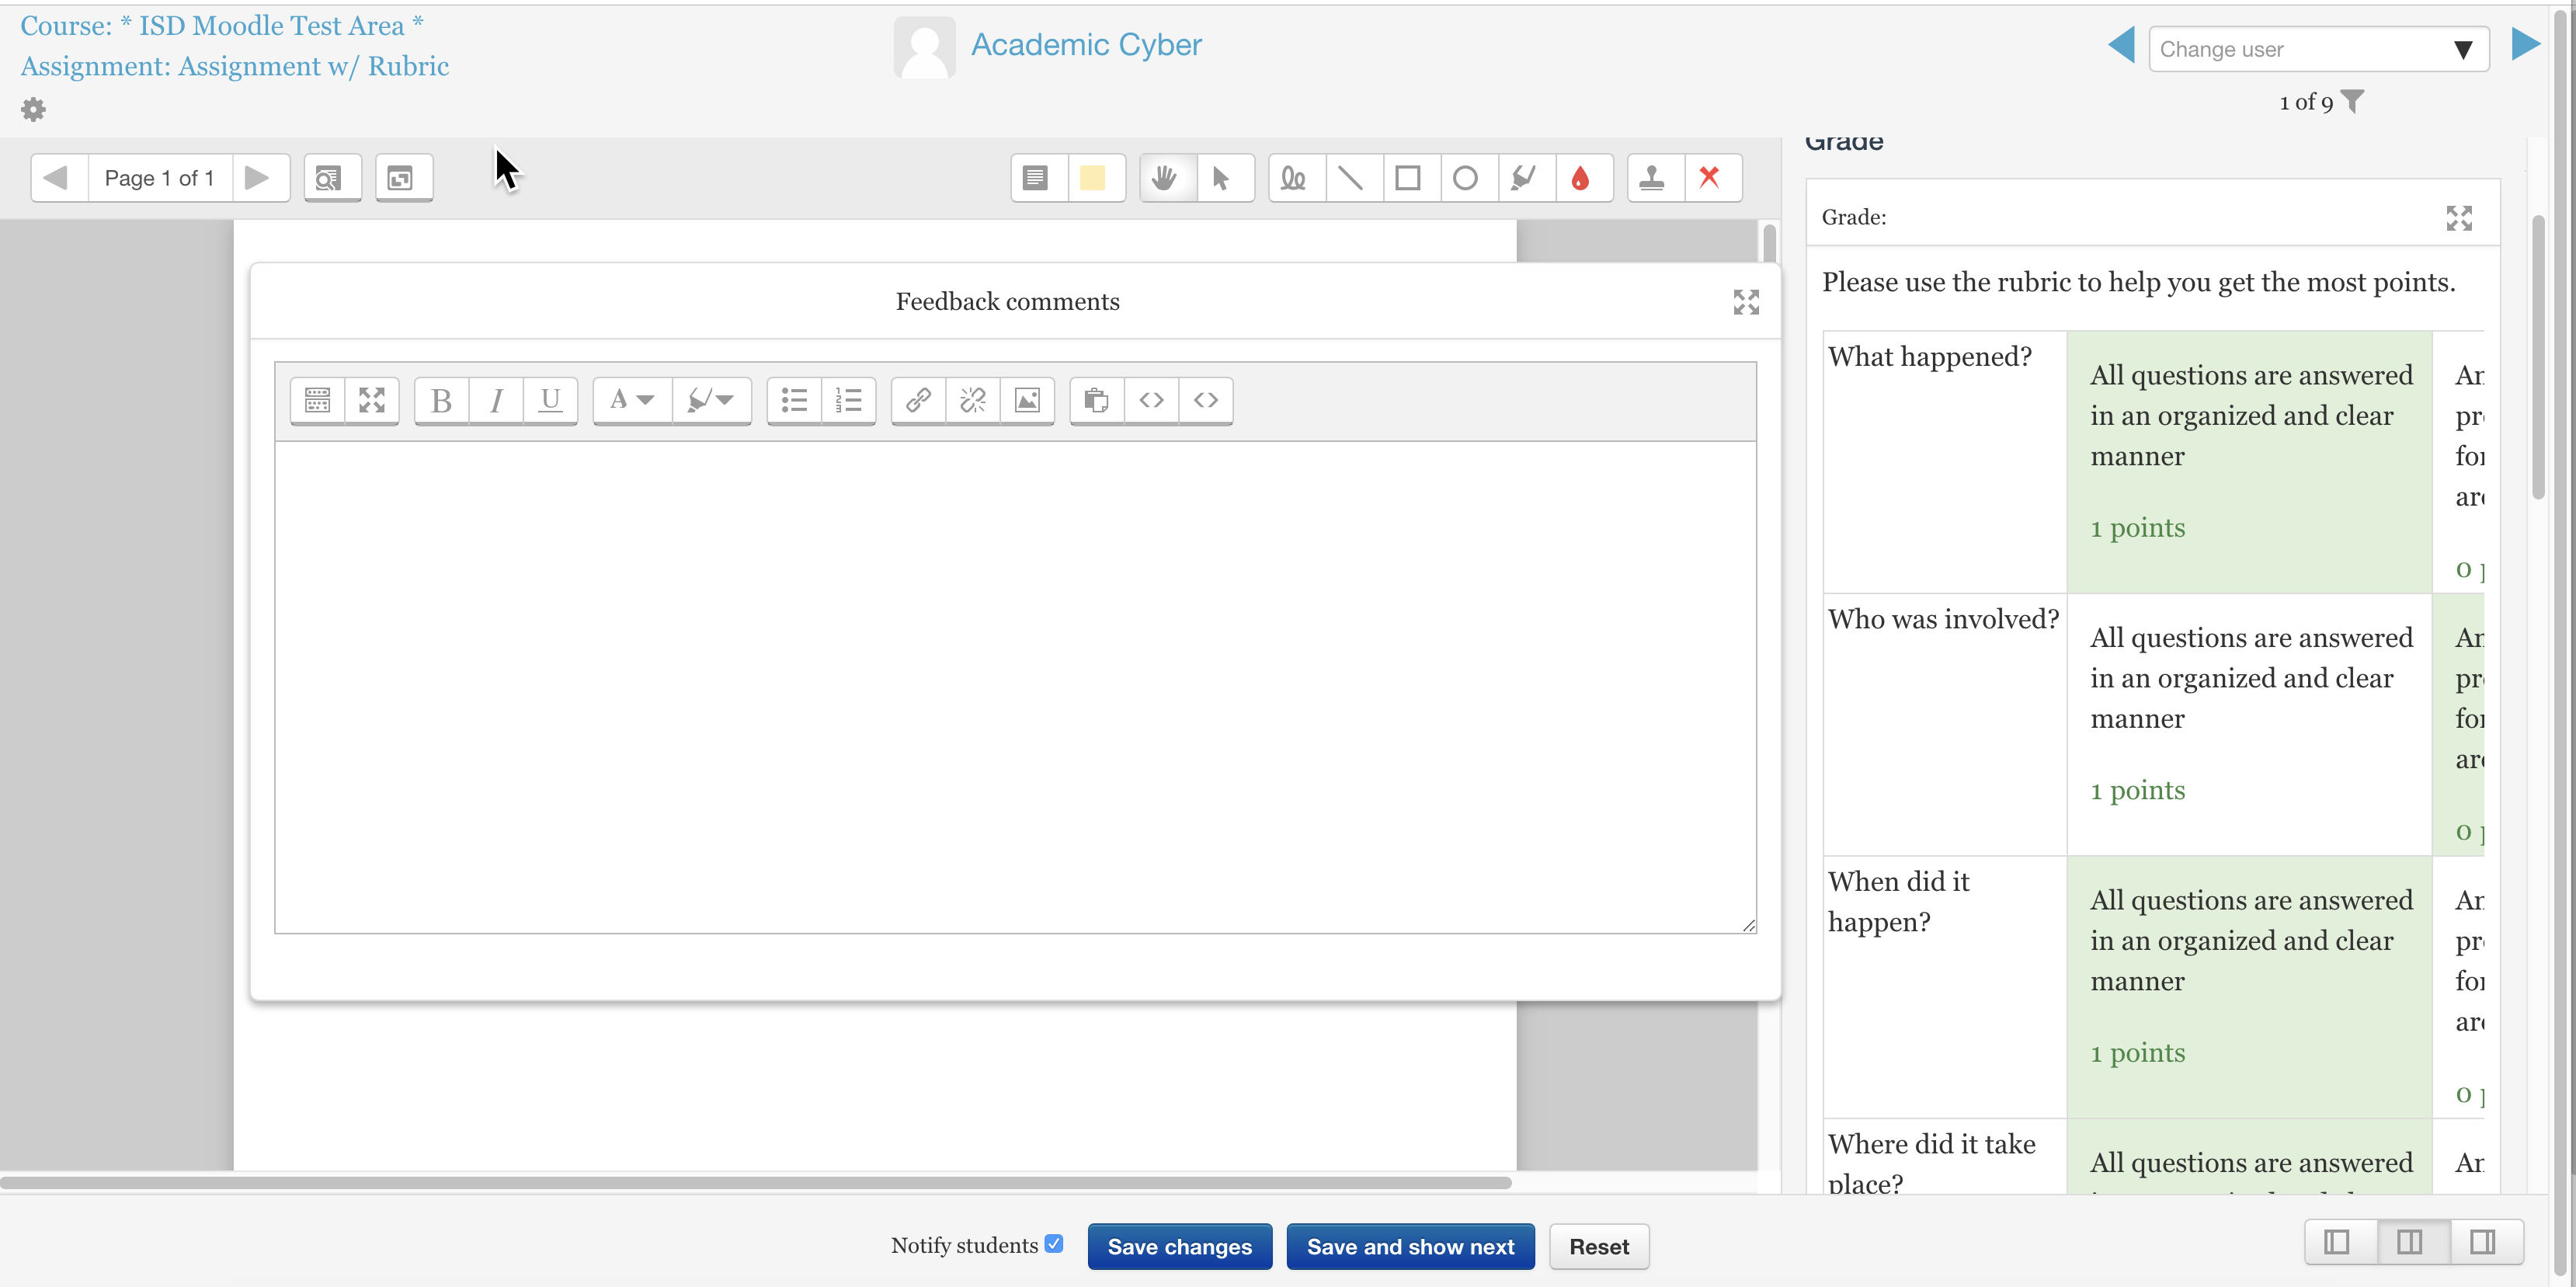Image resolution: width=2576 pixels, height=1287 pixels.
Task: Open the grading settings gear icon
Action: [33, 109]
